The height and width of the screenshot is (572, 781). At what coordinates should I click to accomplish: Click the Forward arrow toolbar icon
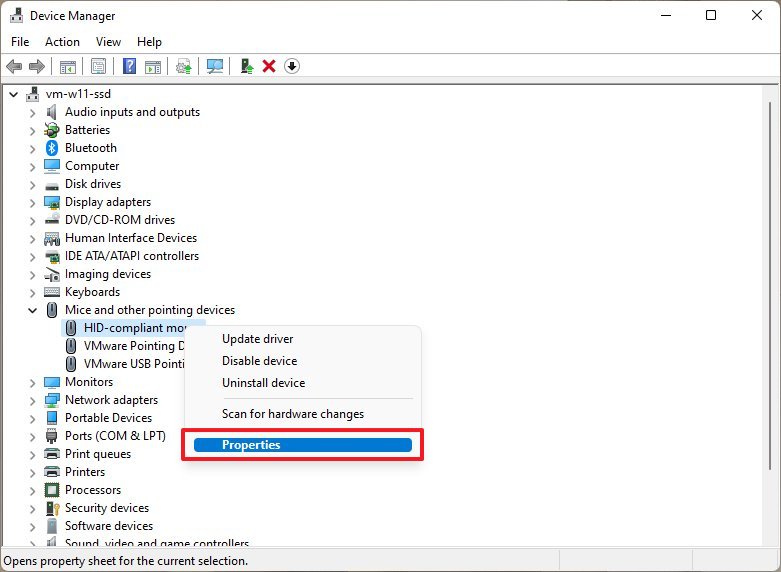pyautogui.click(x=37, y=66)
